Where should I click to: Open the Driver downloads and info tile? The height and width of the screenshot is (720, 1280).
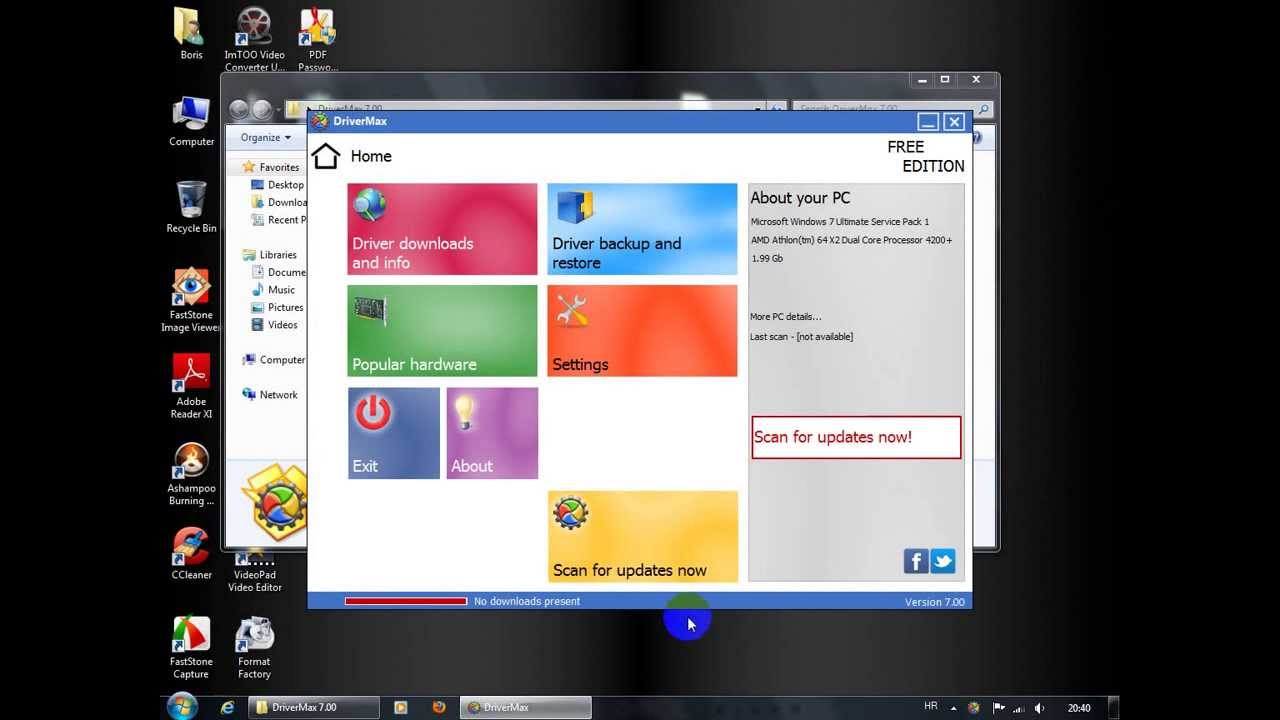point(442,229)
